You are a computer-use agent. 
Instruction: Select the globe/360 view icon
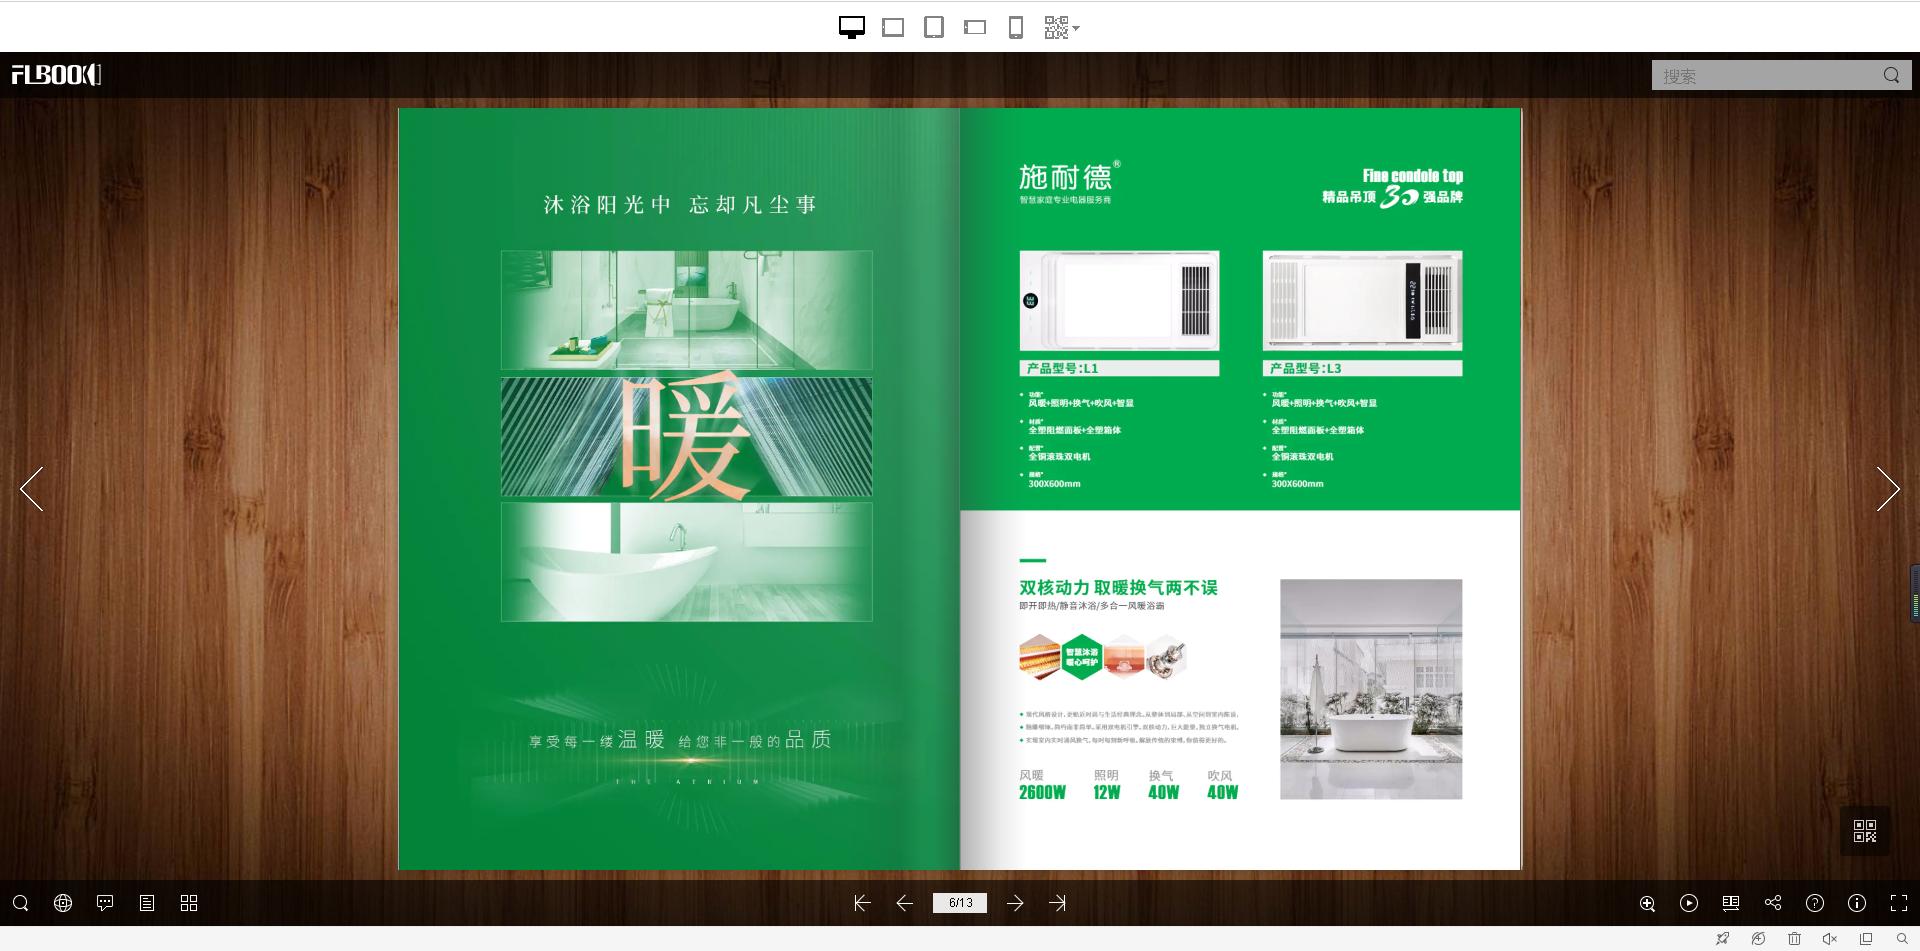point(63,903)
